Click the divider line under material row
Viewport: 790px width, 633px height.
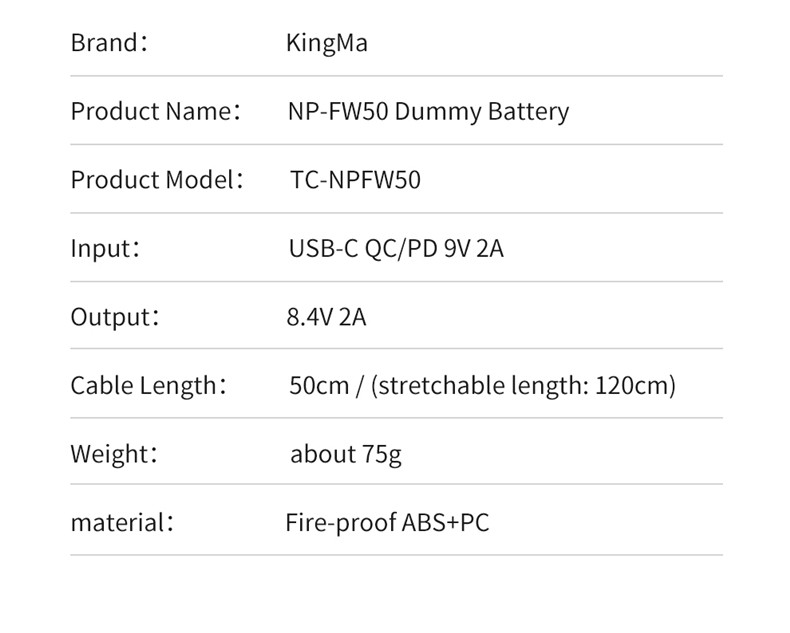point(397,555)
